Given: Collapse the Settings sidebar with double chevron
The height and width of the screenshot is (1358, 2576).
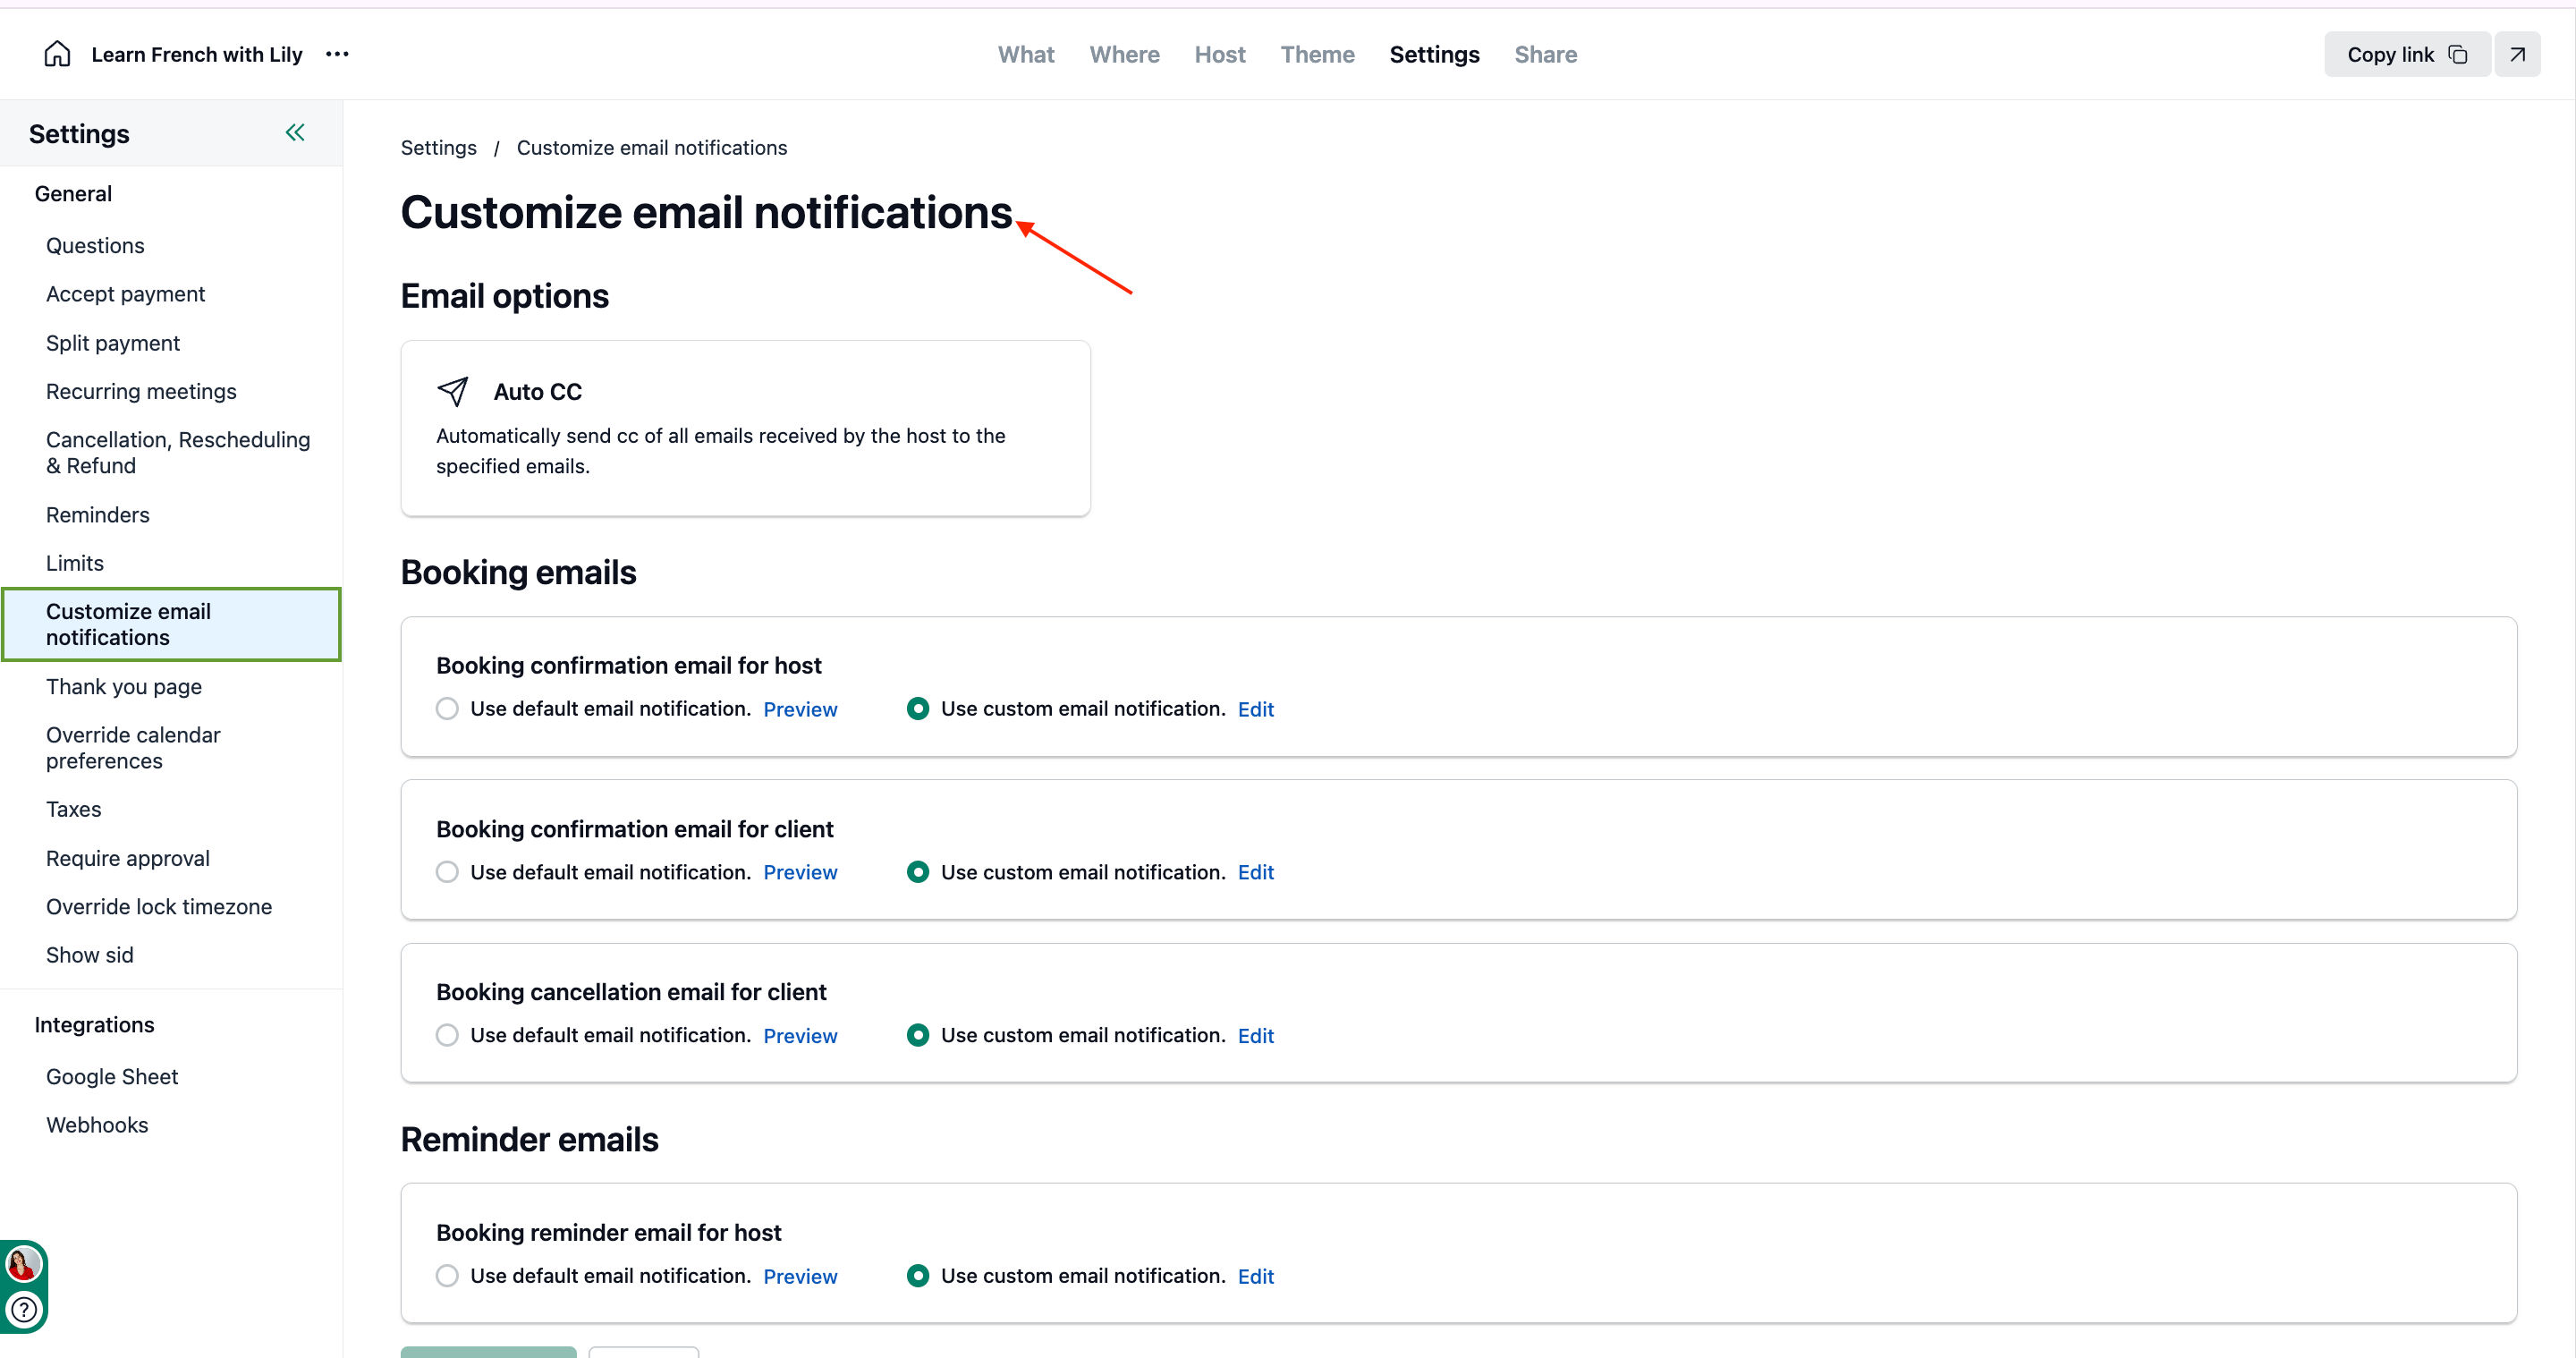Looking at the screenshot, I should coord(295,132).
